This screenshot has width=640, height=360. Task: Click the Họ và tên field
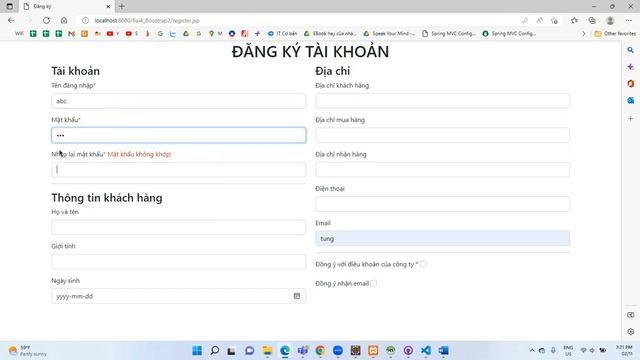point(178,227)
